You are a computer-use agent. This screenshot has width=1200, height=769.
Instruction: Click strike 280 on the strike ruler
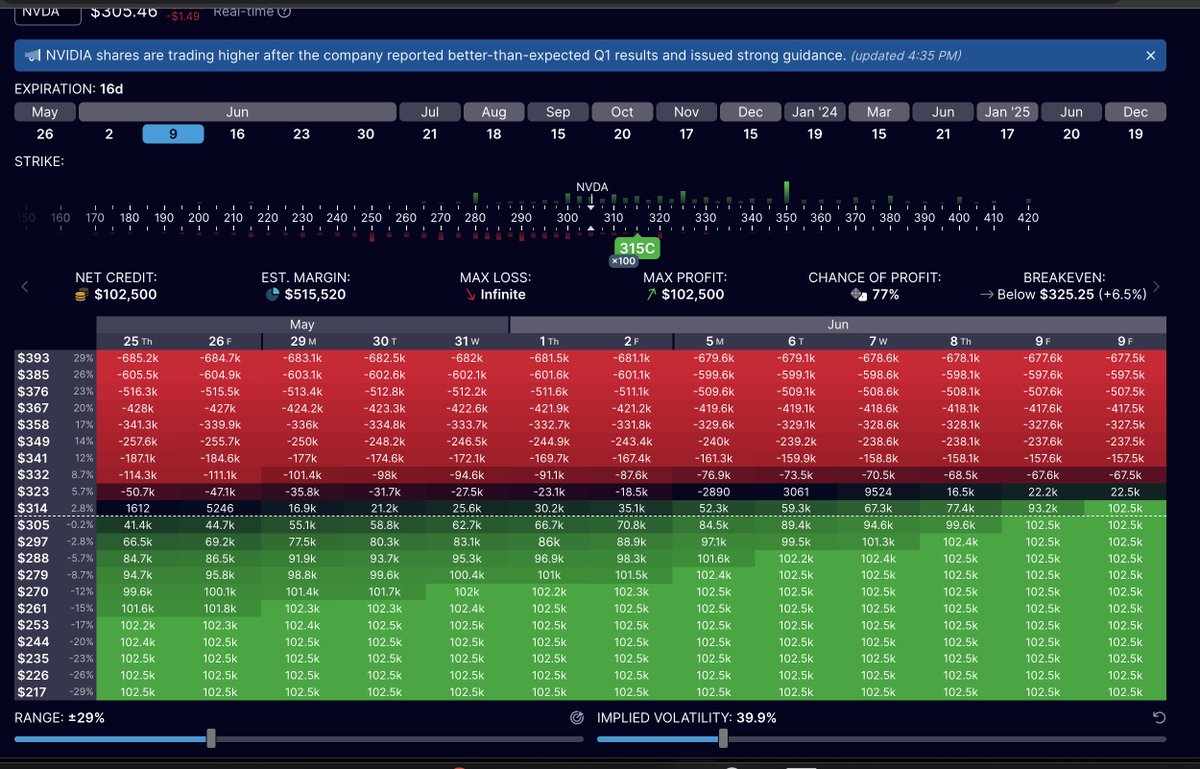click(475, 217)
